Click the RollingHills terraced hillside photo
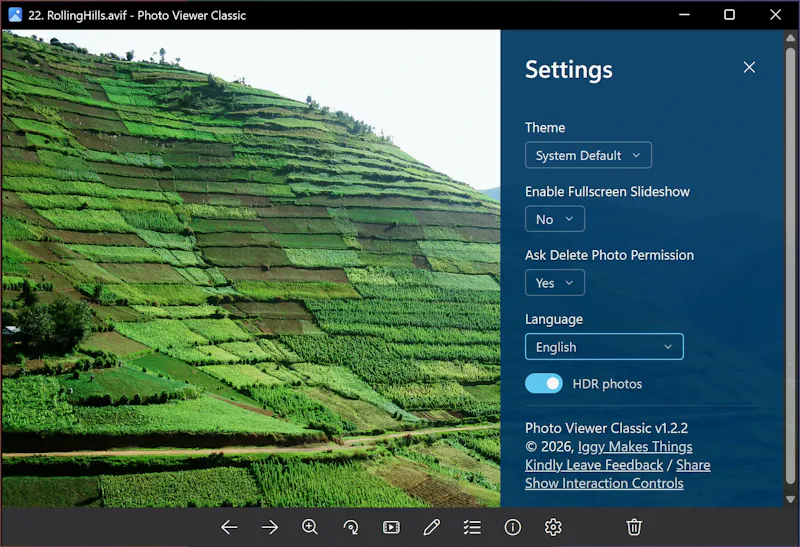The image size is (800, 547). [251, 268]
